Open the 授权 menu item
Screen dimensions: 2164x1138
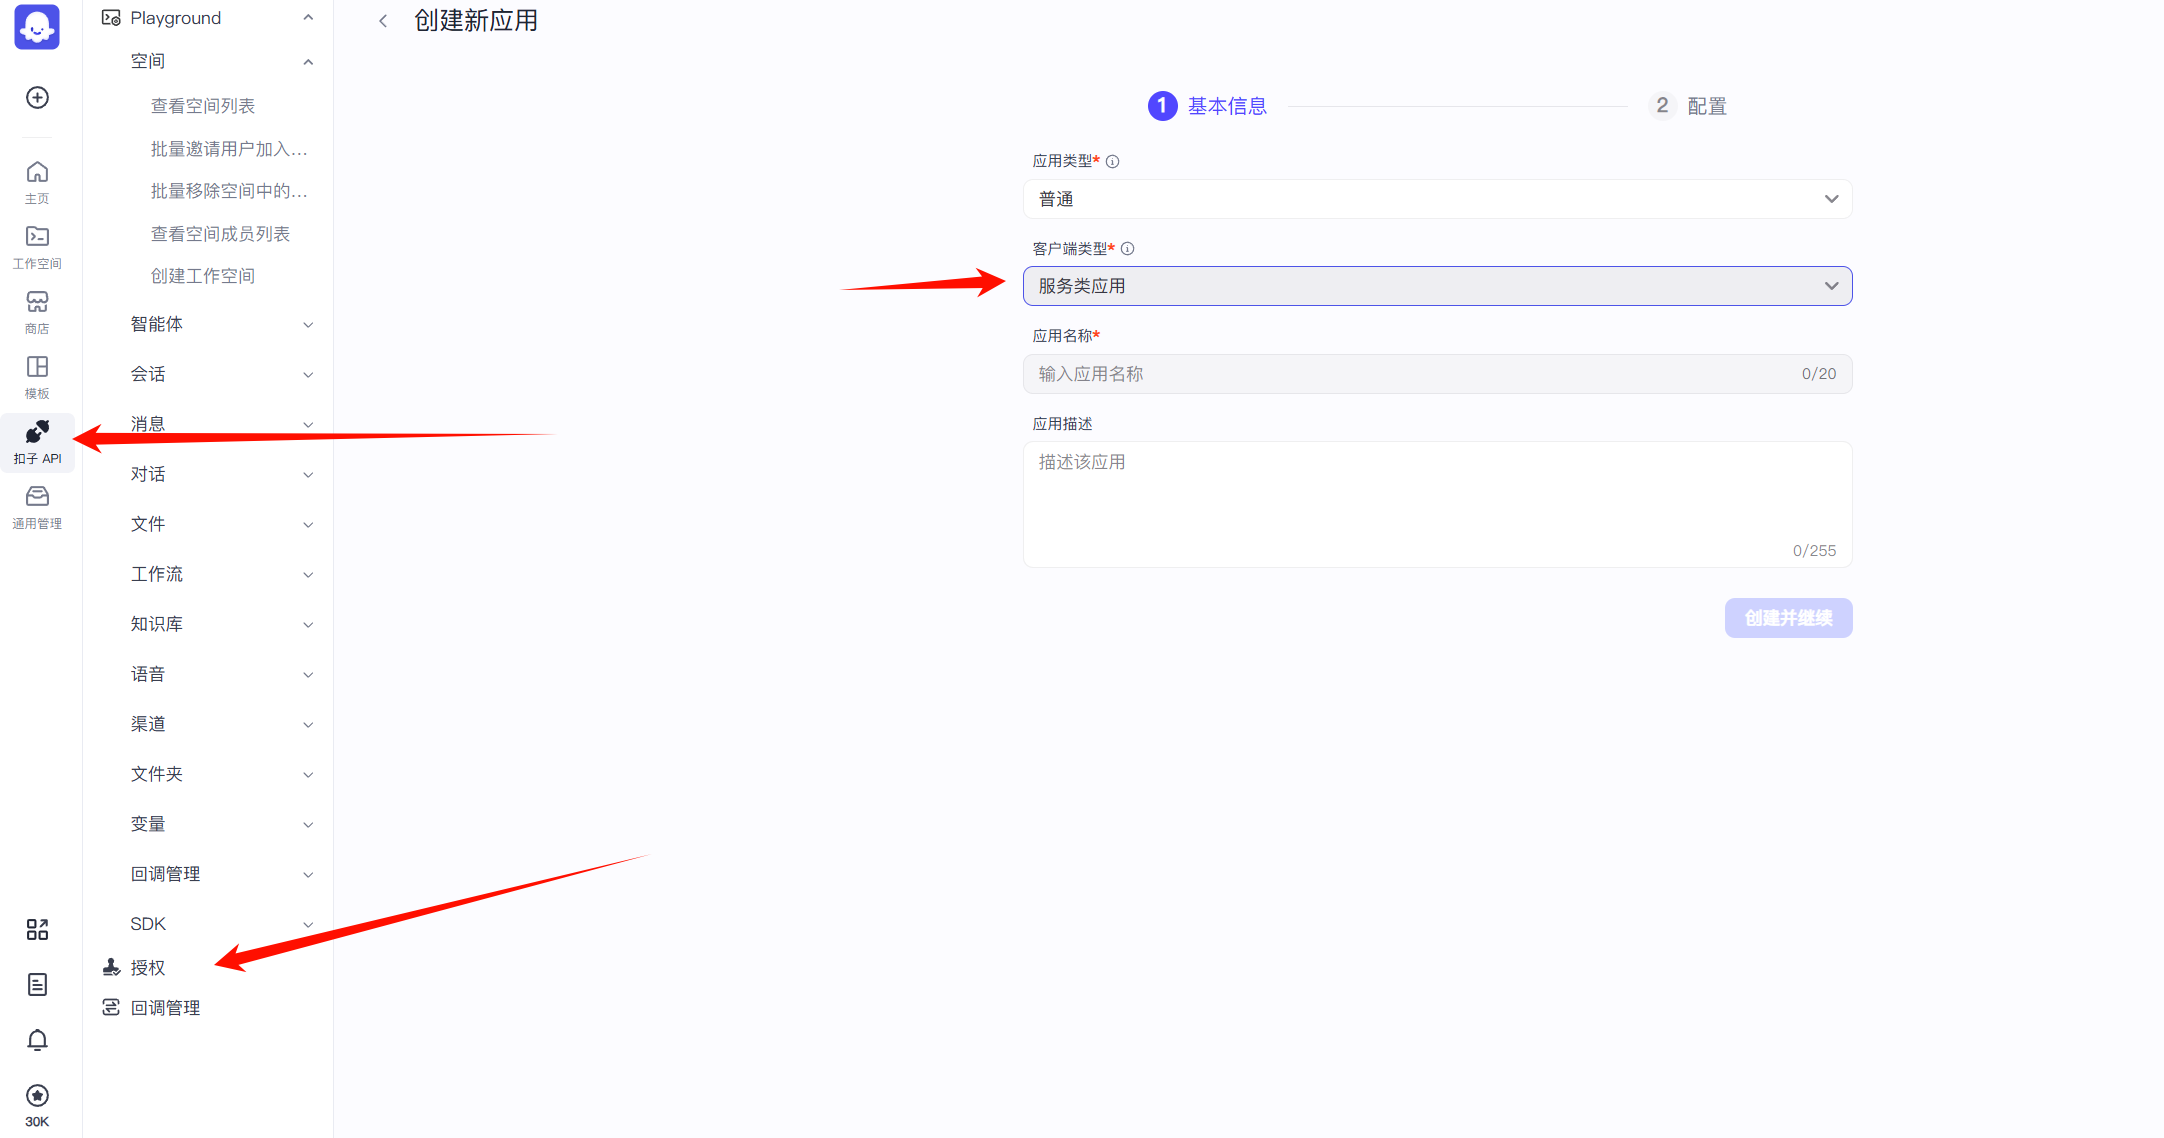tap(148, 967)
